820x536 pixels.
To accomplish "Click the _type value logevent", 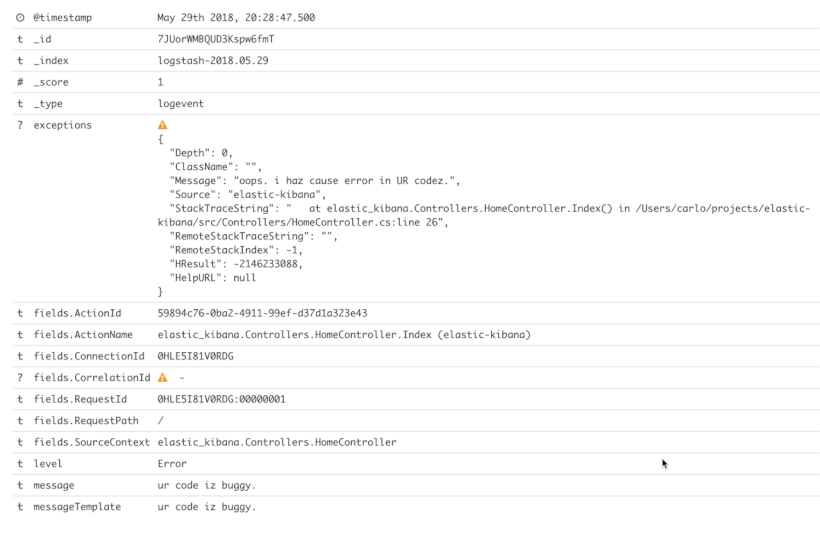I will 181,104.
